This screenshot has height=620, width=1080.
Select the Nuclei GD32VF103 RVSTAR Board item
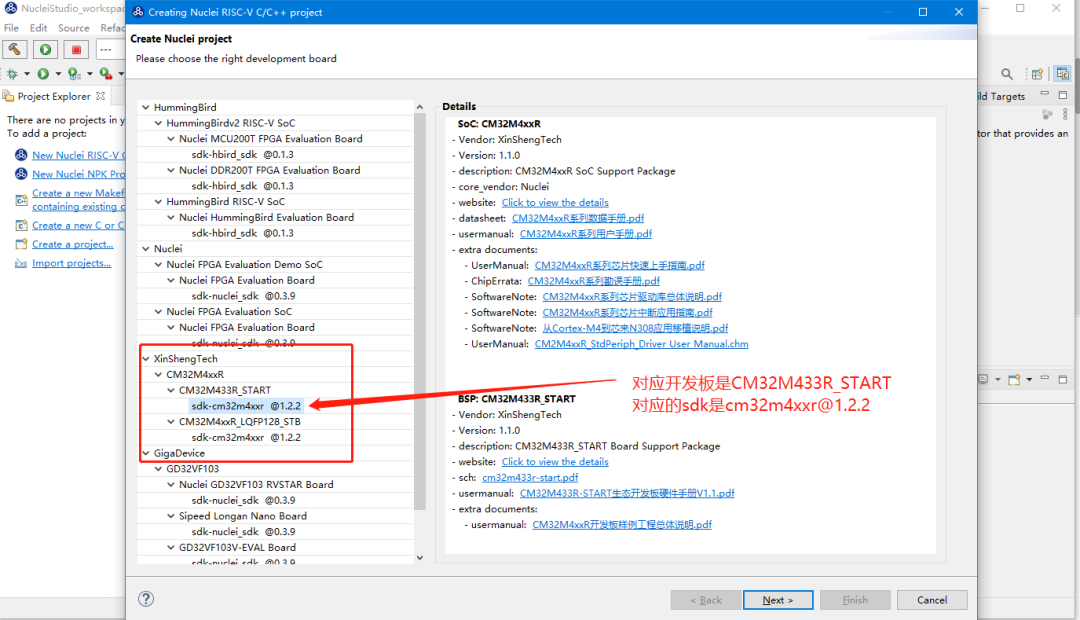[x=256, y=485]
